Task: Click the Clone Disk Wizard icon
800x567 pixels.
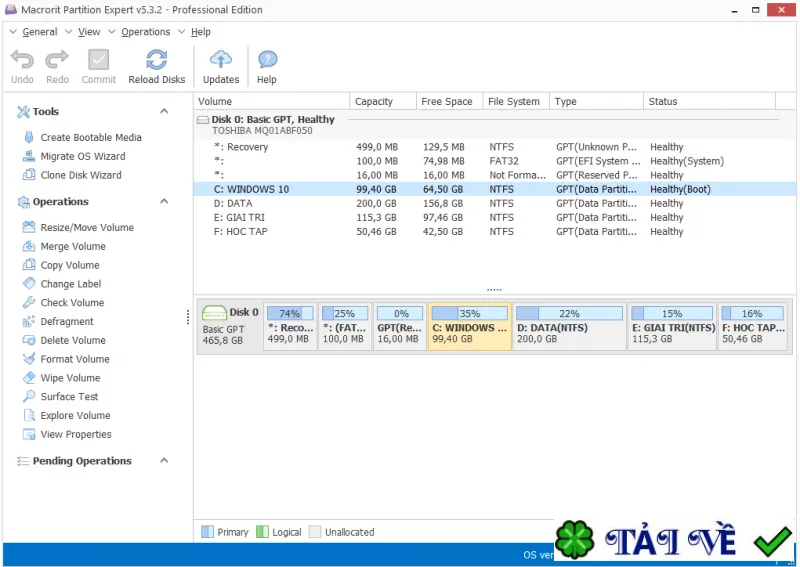Action: (x=29, y=175)
